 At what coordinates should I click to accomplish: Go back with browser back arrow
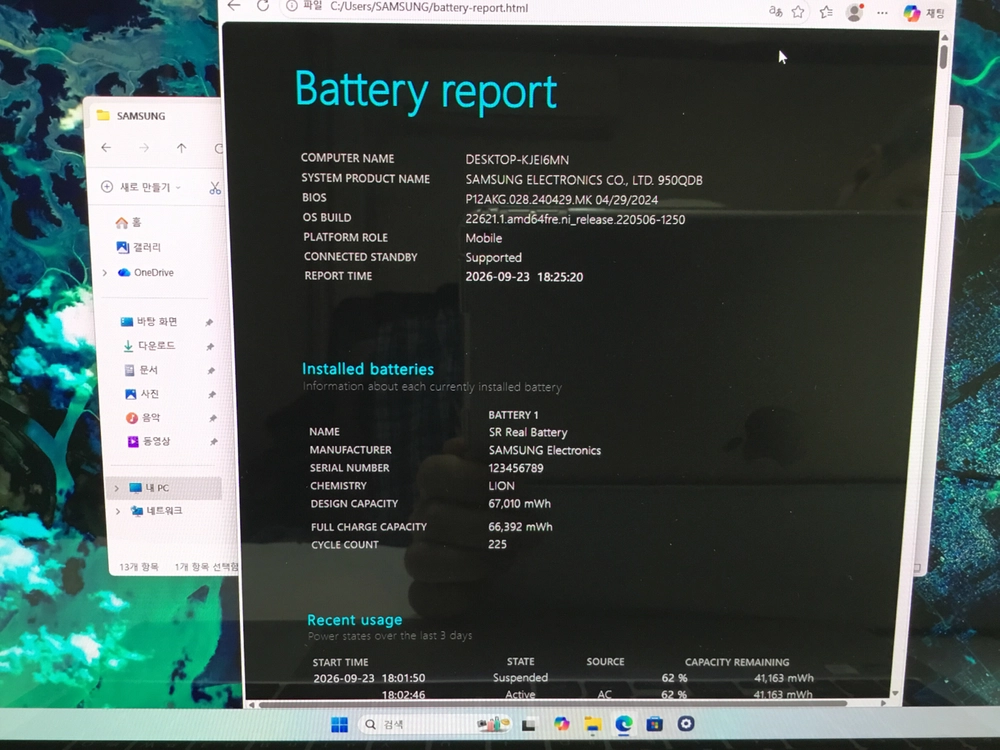(x=234, y=6)
